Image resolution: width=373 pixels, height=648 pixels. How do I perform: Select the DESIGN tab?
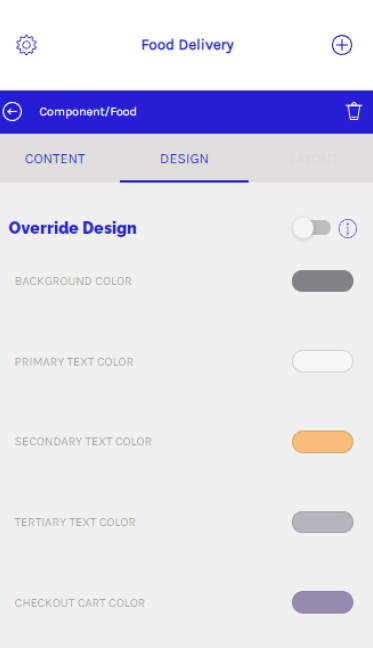(184, 159)
